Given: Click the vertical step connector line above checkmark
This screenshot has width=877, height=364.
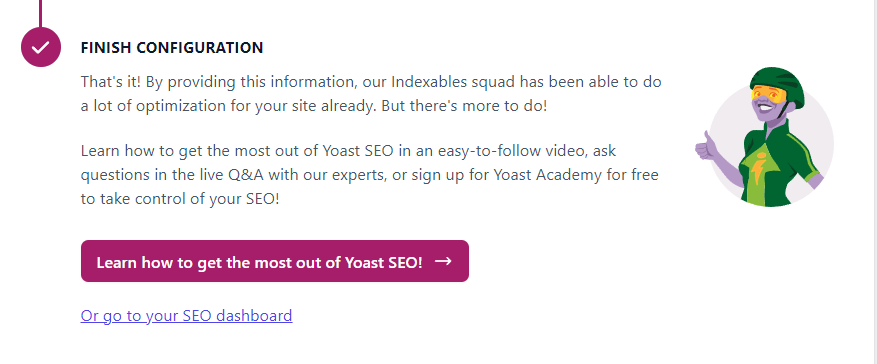Looking at the screenshot, I should click(40, 13).
